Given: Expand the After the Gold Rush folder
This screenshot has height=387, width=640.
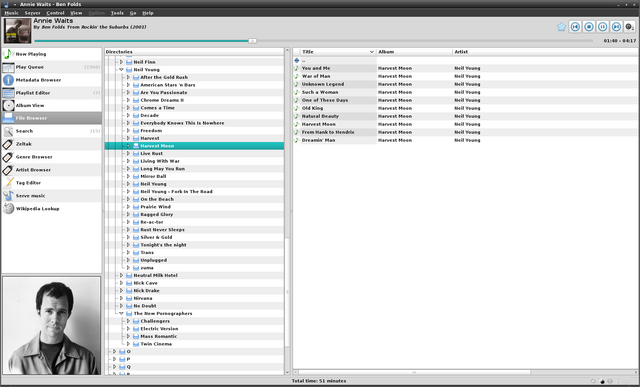Looking at the screenshot, I should pos(128,77).
